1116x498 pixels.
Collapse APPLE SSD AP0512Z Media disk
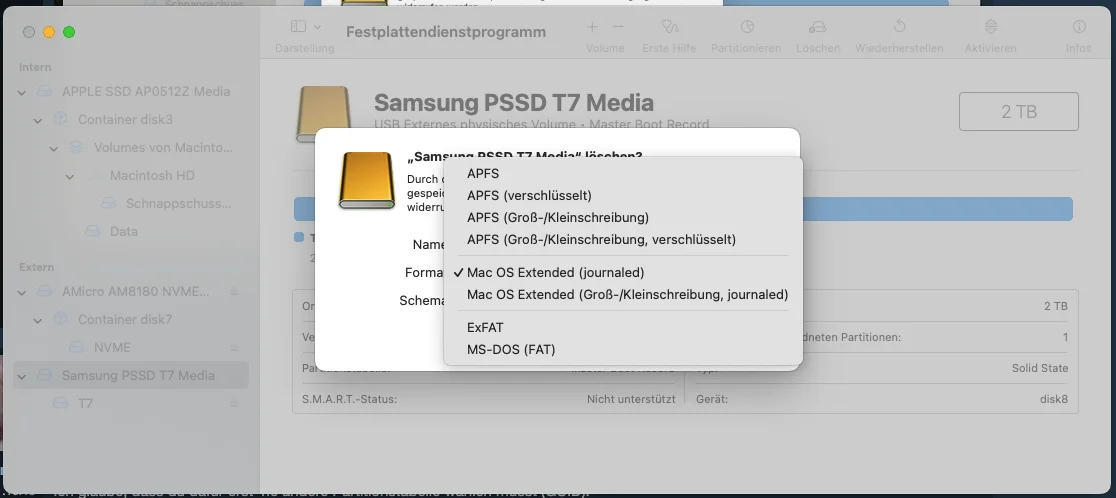point(22,92)
